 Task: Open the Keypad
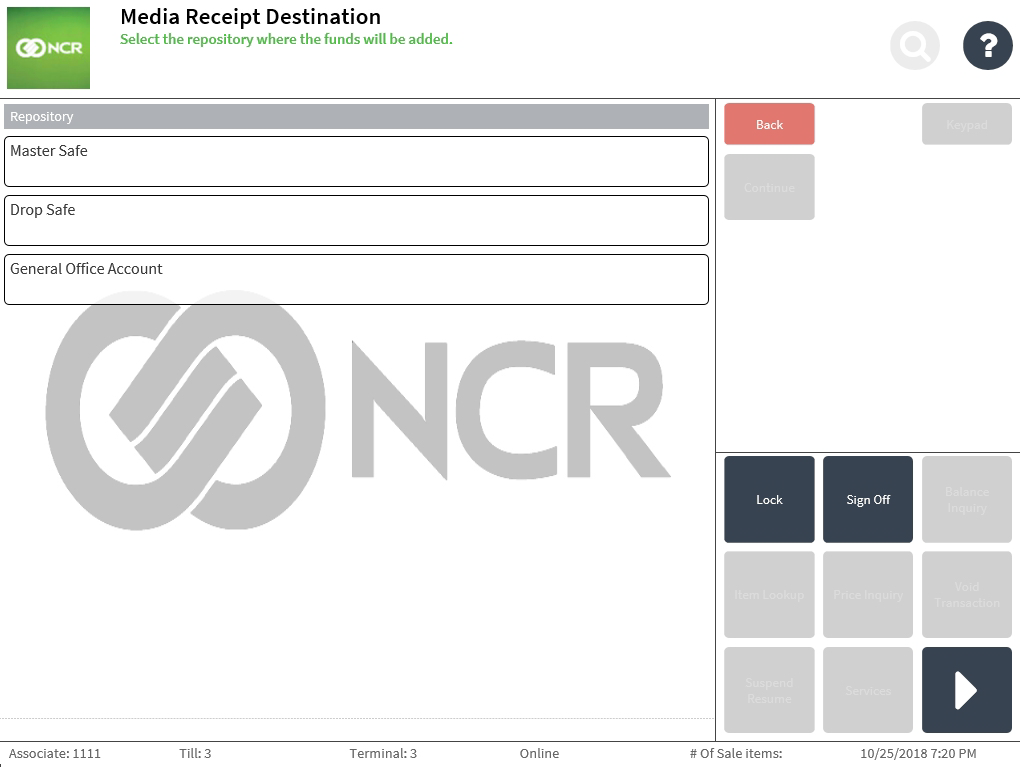pos(966,124)
